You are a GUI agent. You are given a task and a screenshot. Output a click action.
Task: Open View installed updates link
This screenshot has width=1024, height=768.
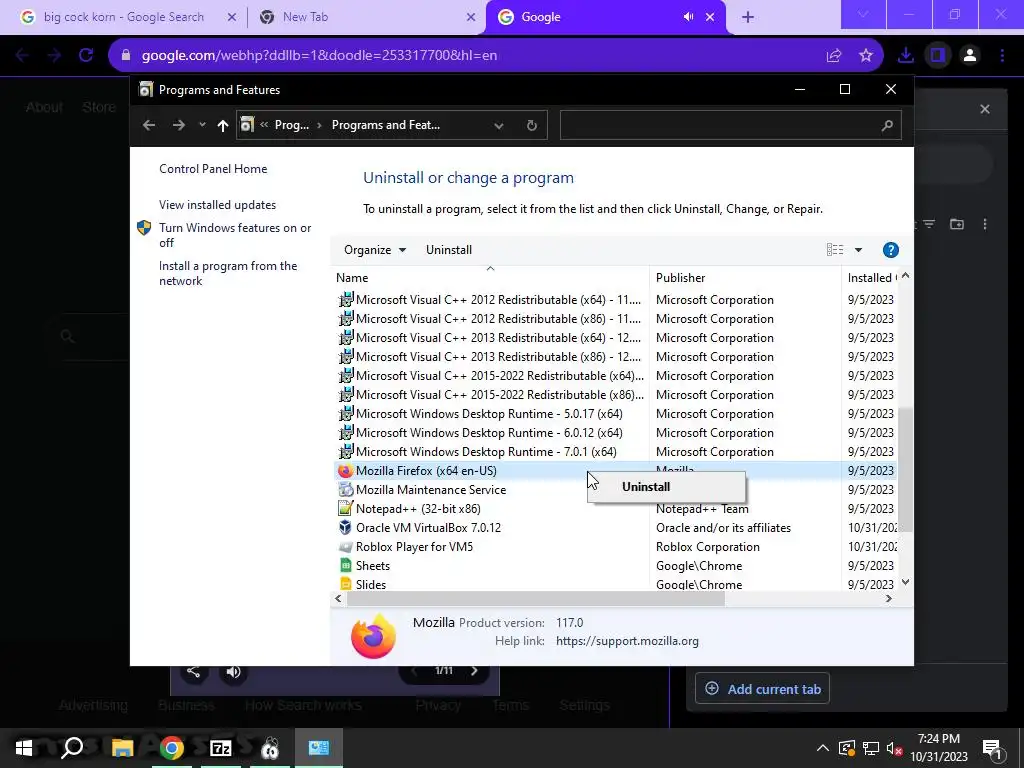217,205
